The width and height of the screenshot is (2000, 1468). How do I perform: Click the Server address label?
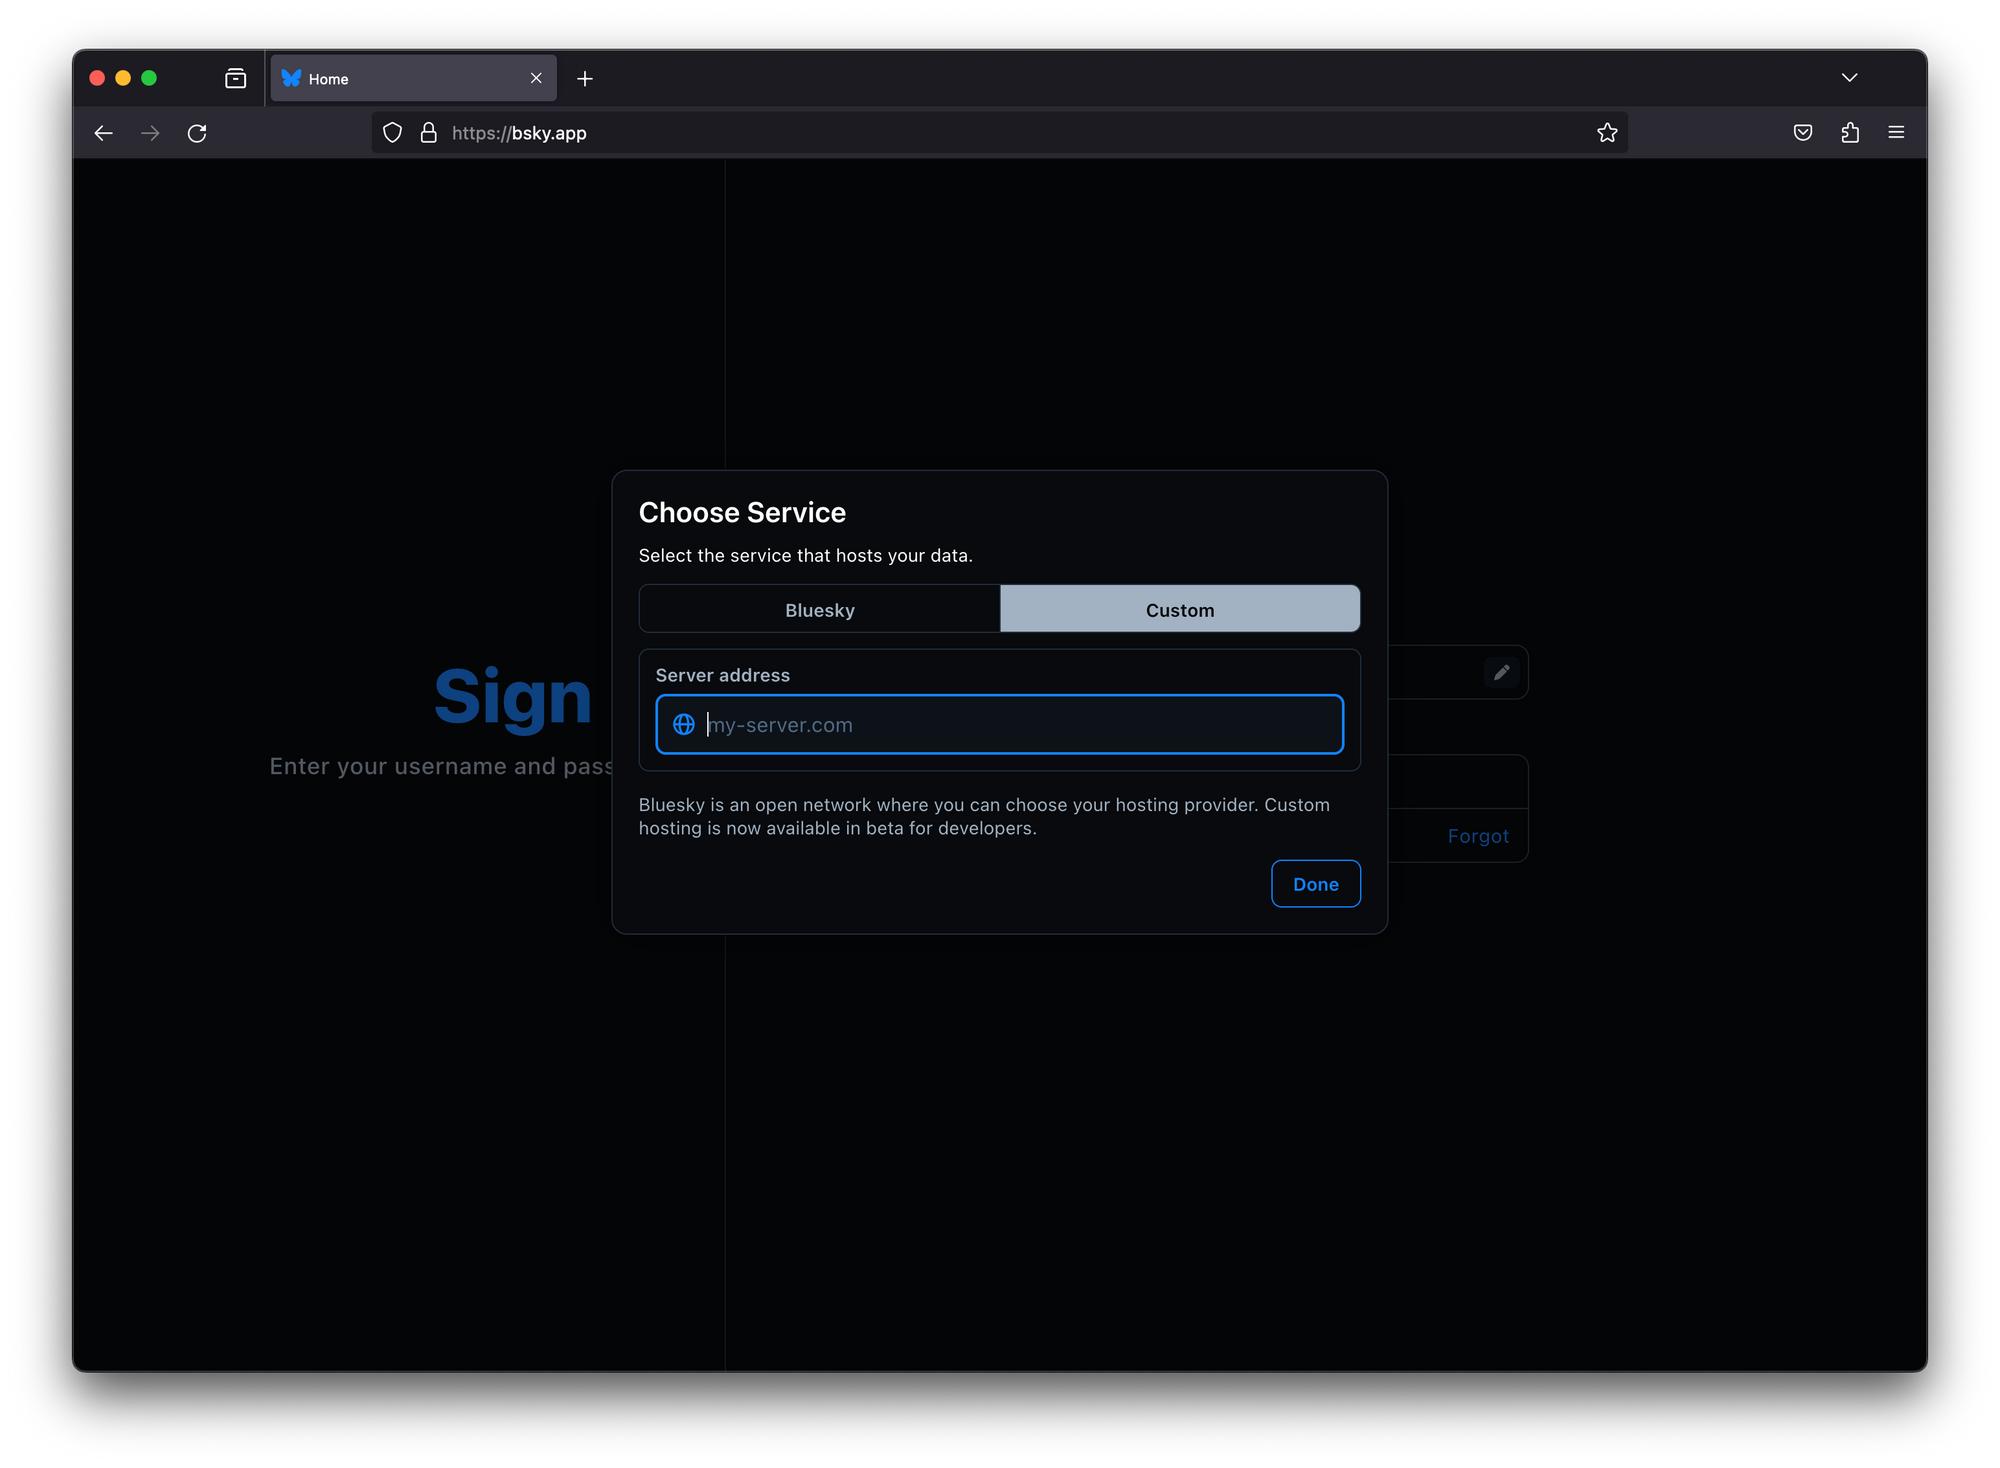point(722,675)
